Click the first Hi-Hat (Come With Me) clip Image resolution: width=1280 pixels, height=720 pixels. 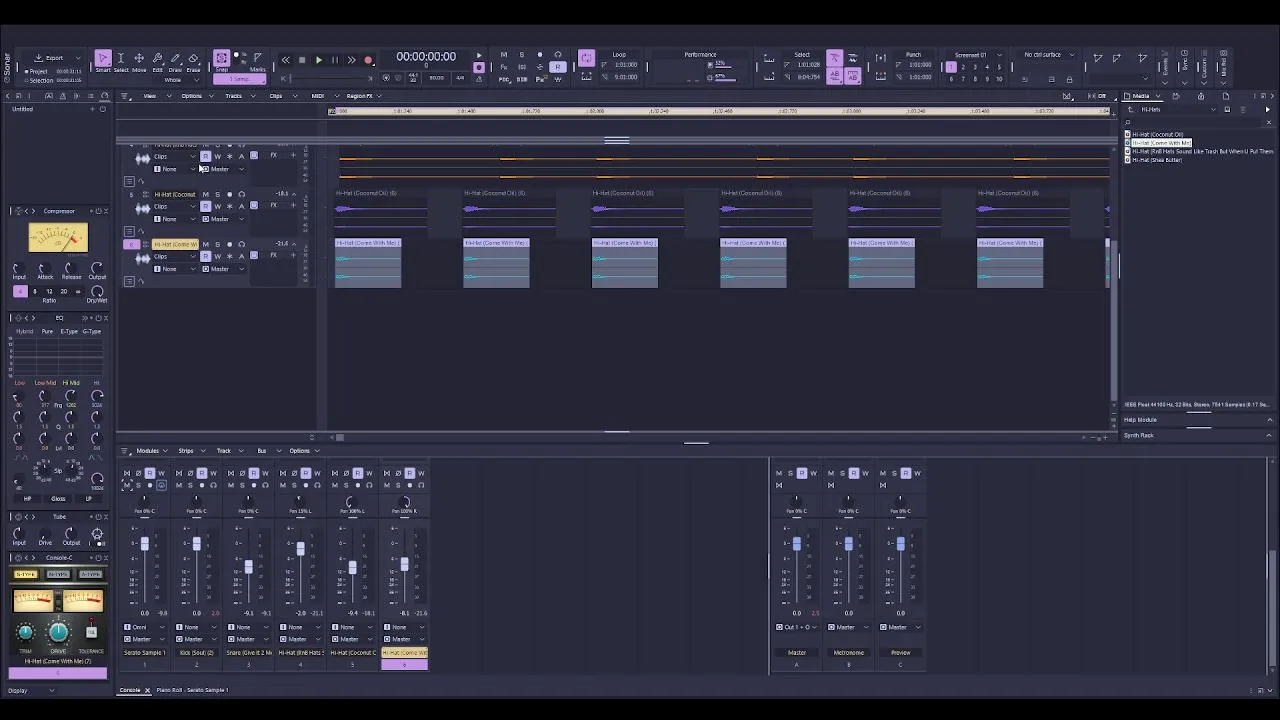coord(368,263)
